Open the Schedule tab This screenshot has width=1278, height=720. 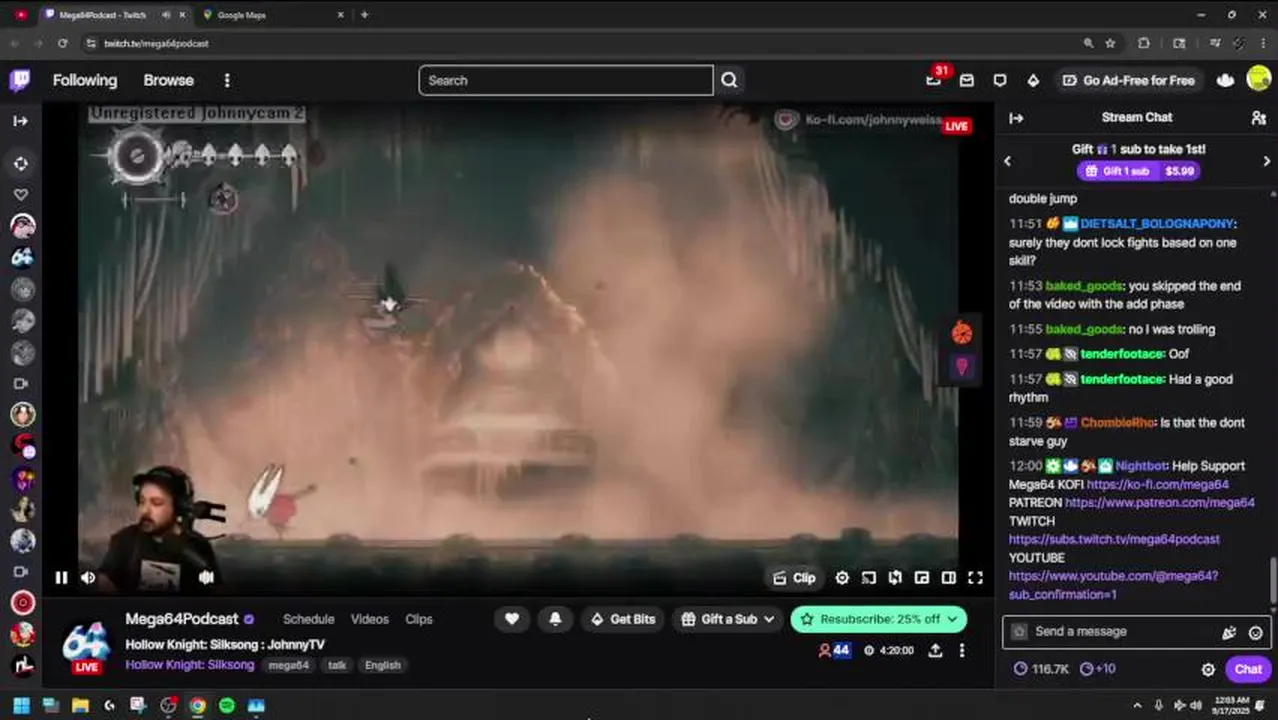point(308,619)
